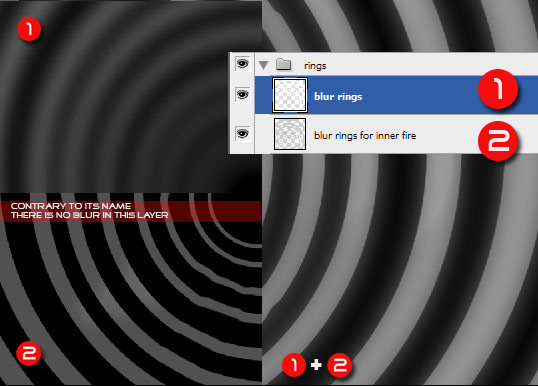Click the red 'Contrary to its name' banner
Image resolution: width=538 pixels, height=386 pixels.
pos(130,211)
